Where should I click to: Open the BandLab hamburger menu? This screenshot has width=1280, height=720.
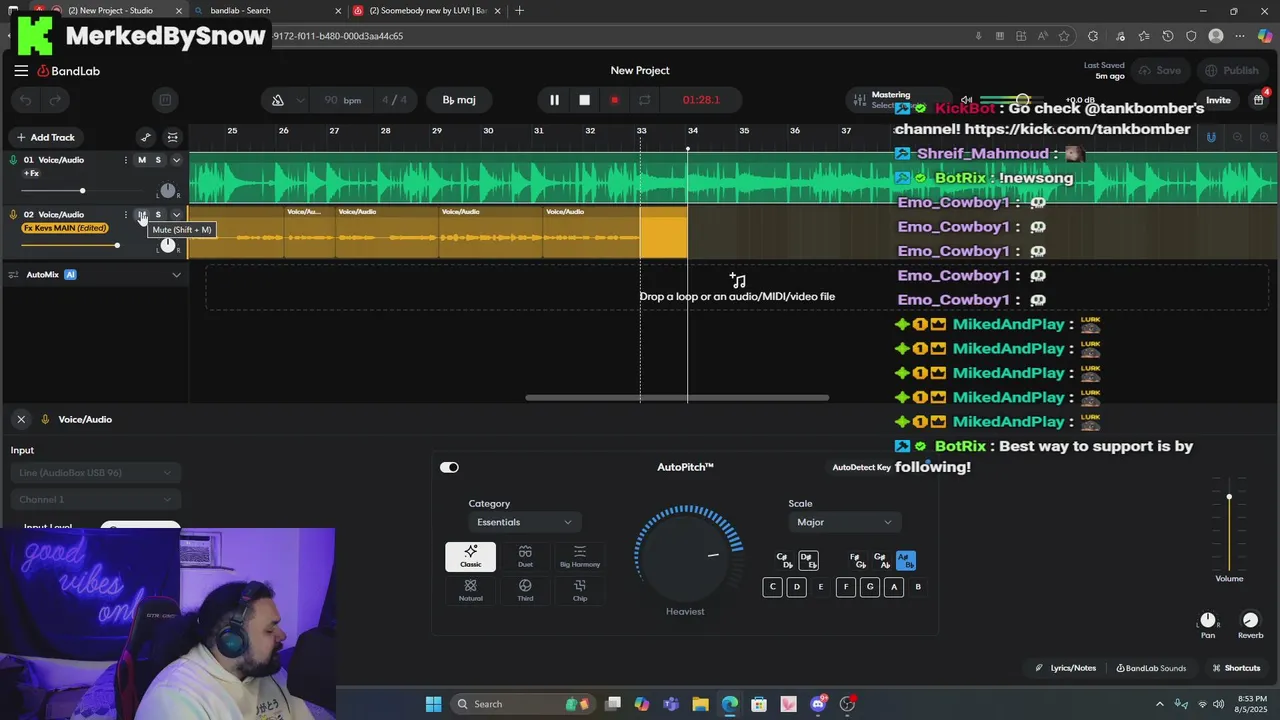click(x=21, y=71)
